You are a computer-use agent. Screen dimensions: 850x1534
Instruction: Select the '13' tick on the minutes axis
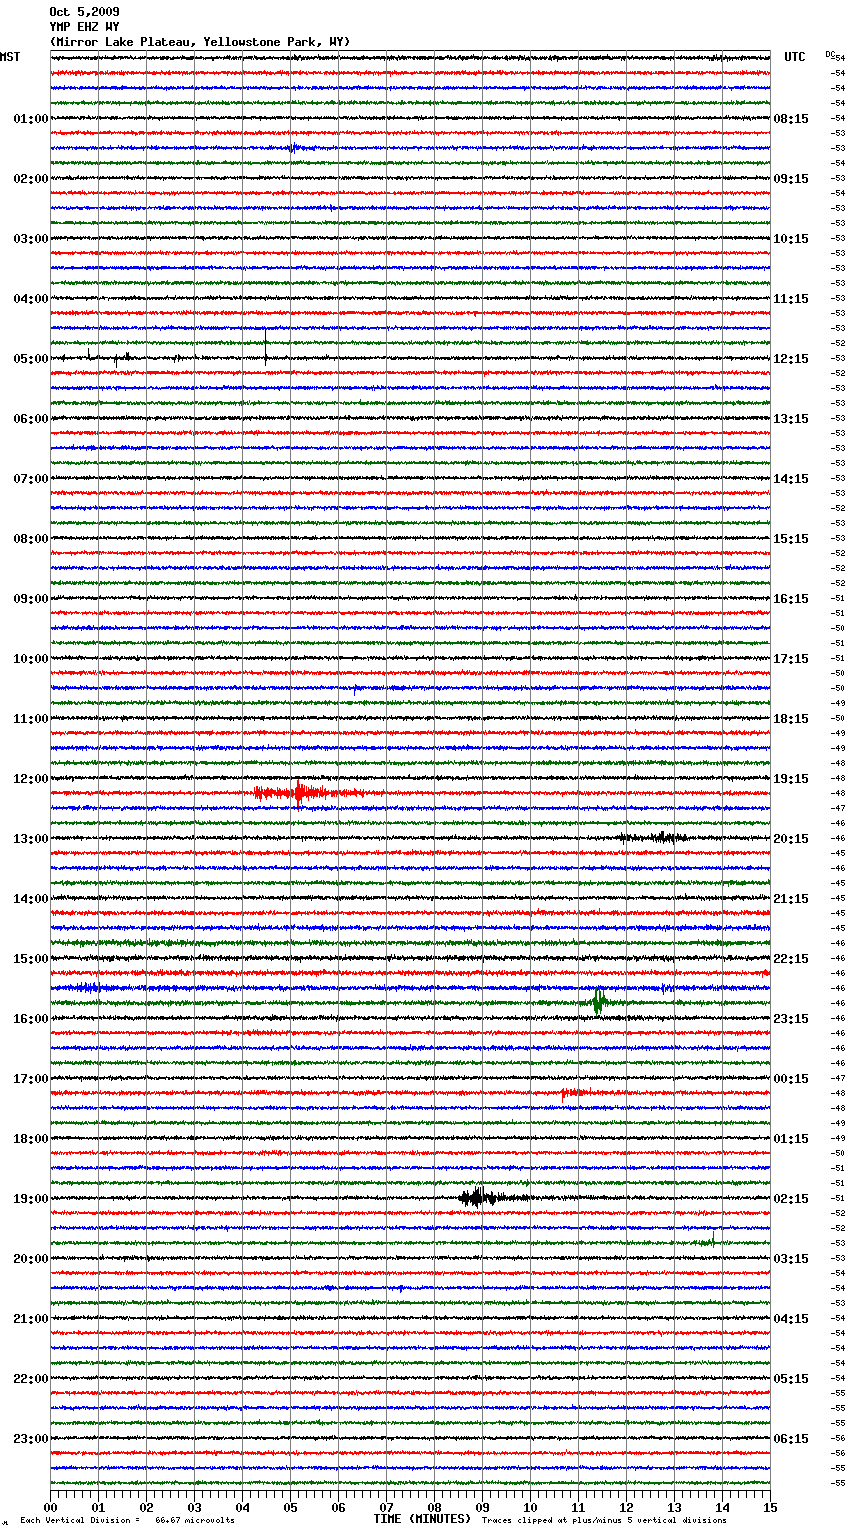coord(675,1508)
